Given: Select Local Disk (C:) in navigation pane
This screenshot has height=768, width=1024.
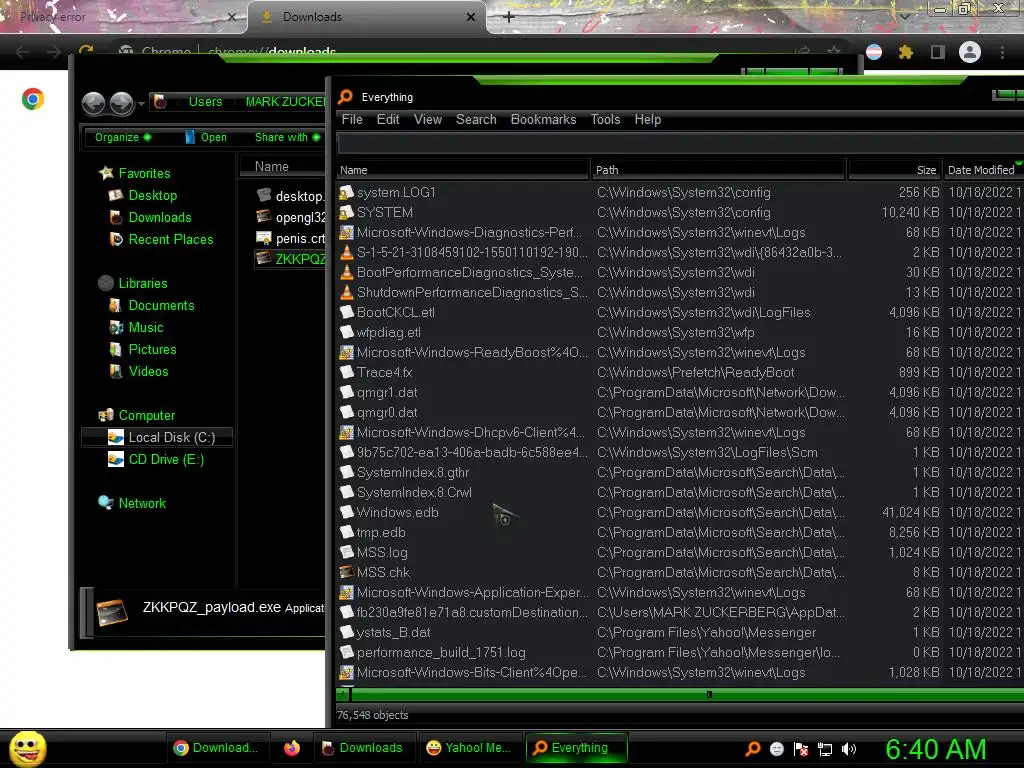Looking at the screenshot, I should [157, 438].
